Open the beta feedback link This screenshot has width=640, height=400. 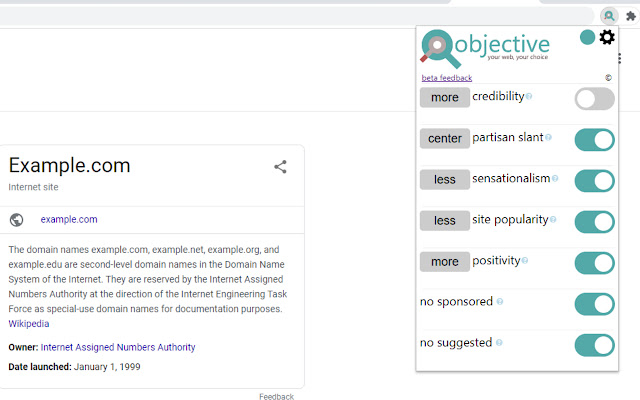447,78
